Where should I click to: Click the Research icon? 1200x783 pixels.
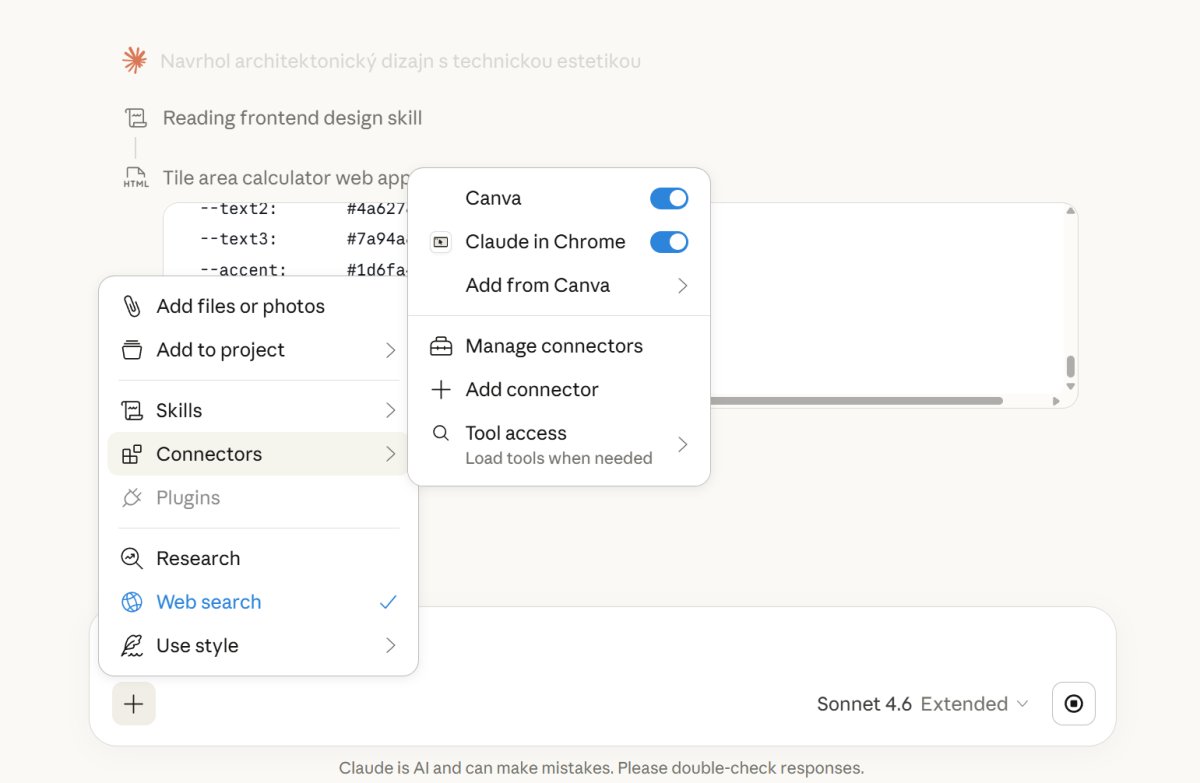click(x=132, y=558)
